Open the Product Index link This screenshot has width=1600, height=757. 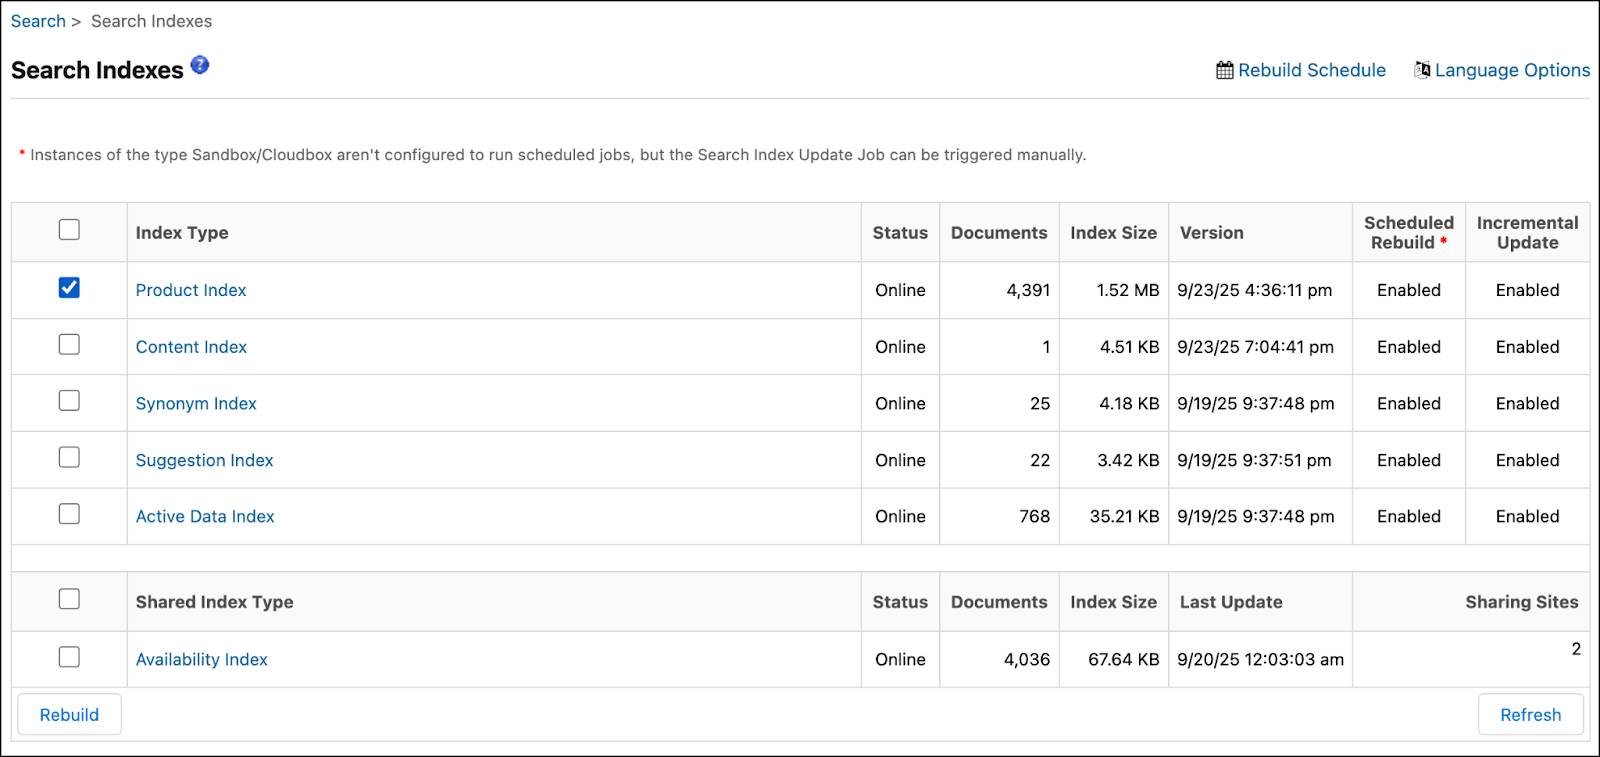pos(191,290)
